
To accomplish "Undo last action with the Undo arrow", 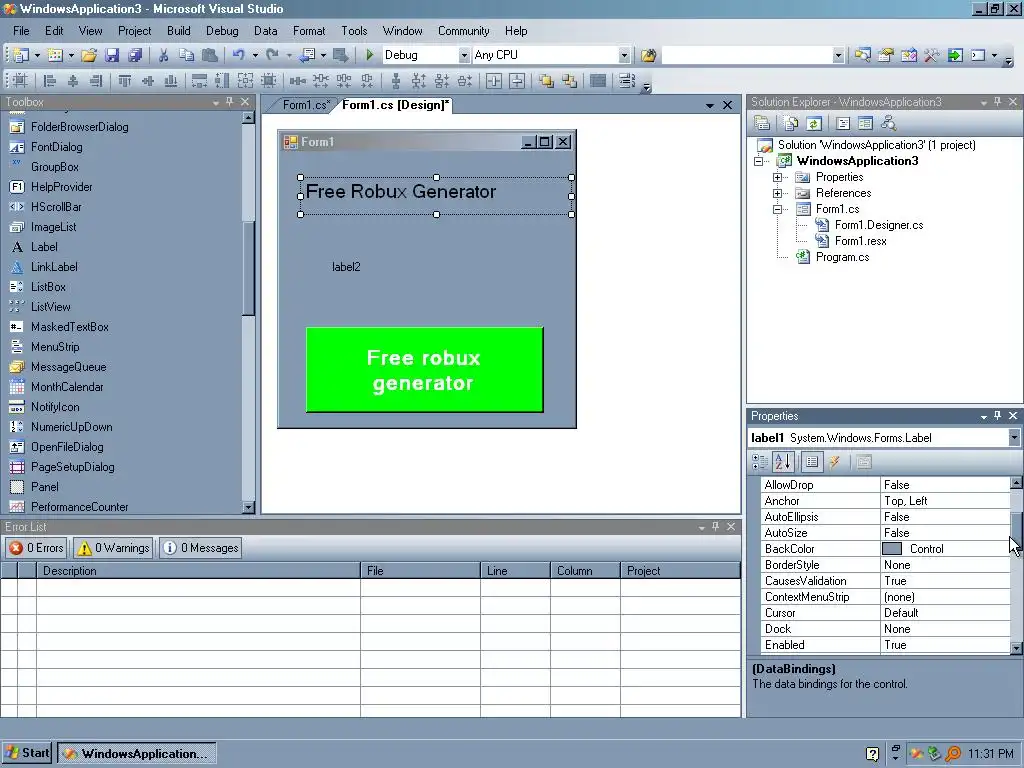I will click(238, 56).
